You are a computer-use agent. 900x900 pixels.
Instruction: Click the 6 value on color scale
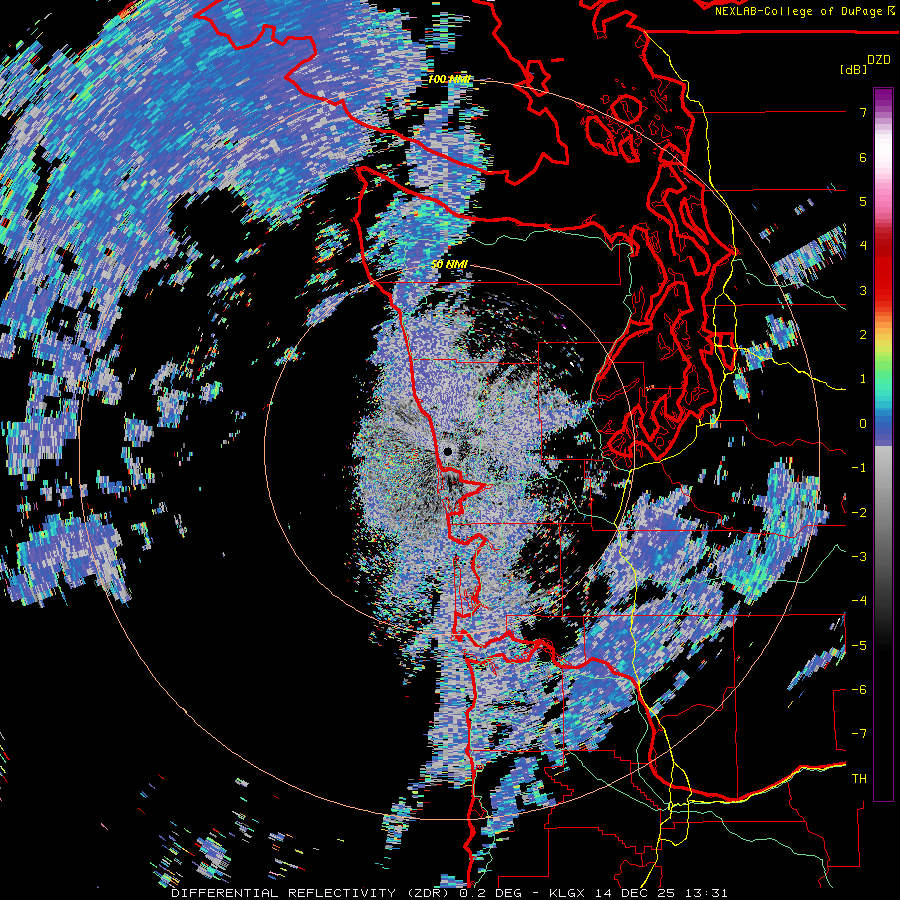coord(863,157)
